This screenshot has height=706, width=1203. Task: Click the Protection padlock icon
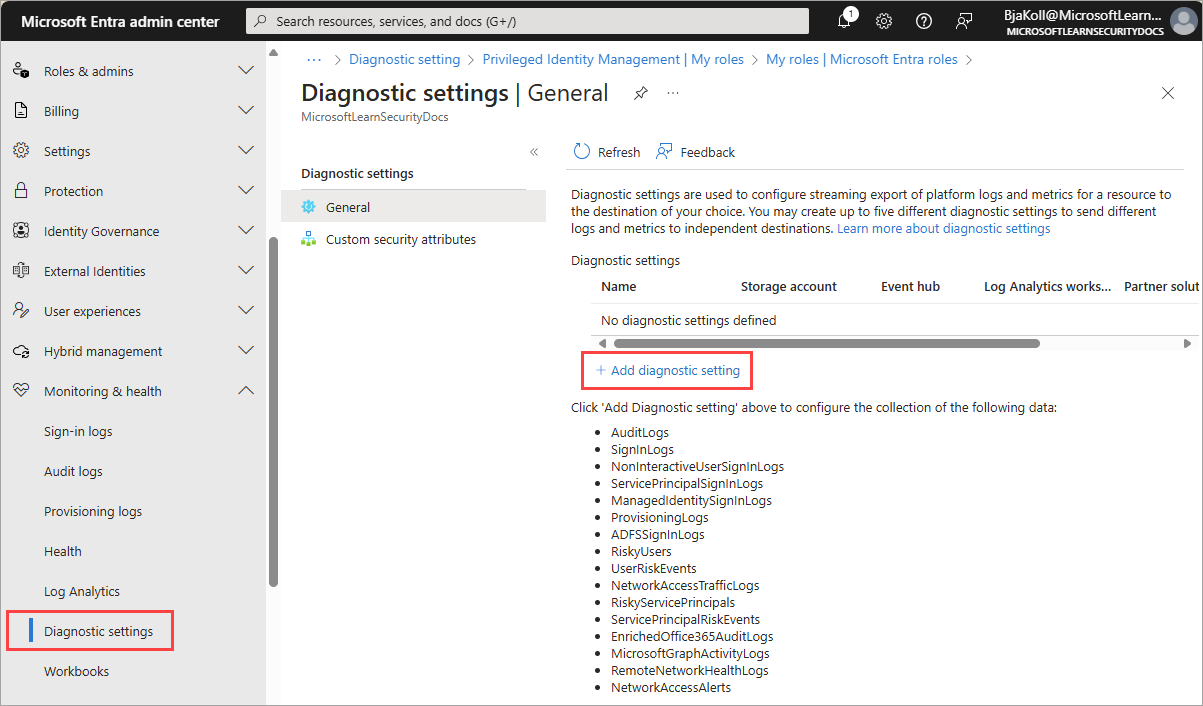21,191
